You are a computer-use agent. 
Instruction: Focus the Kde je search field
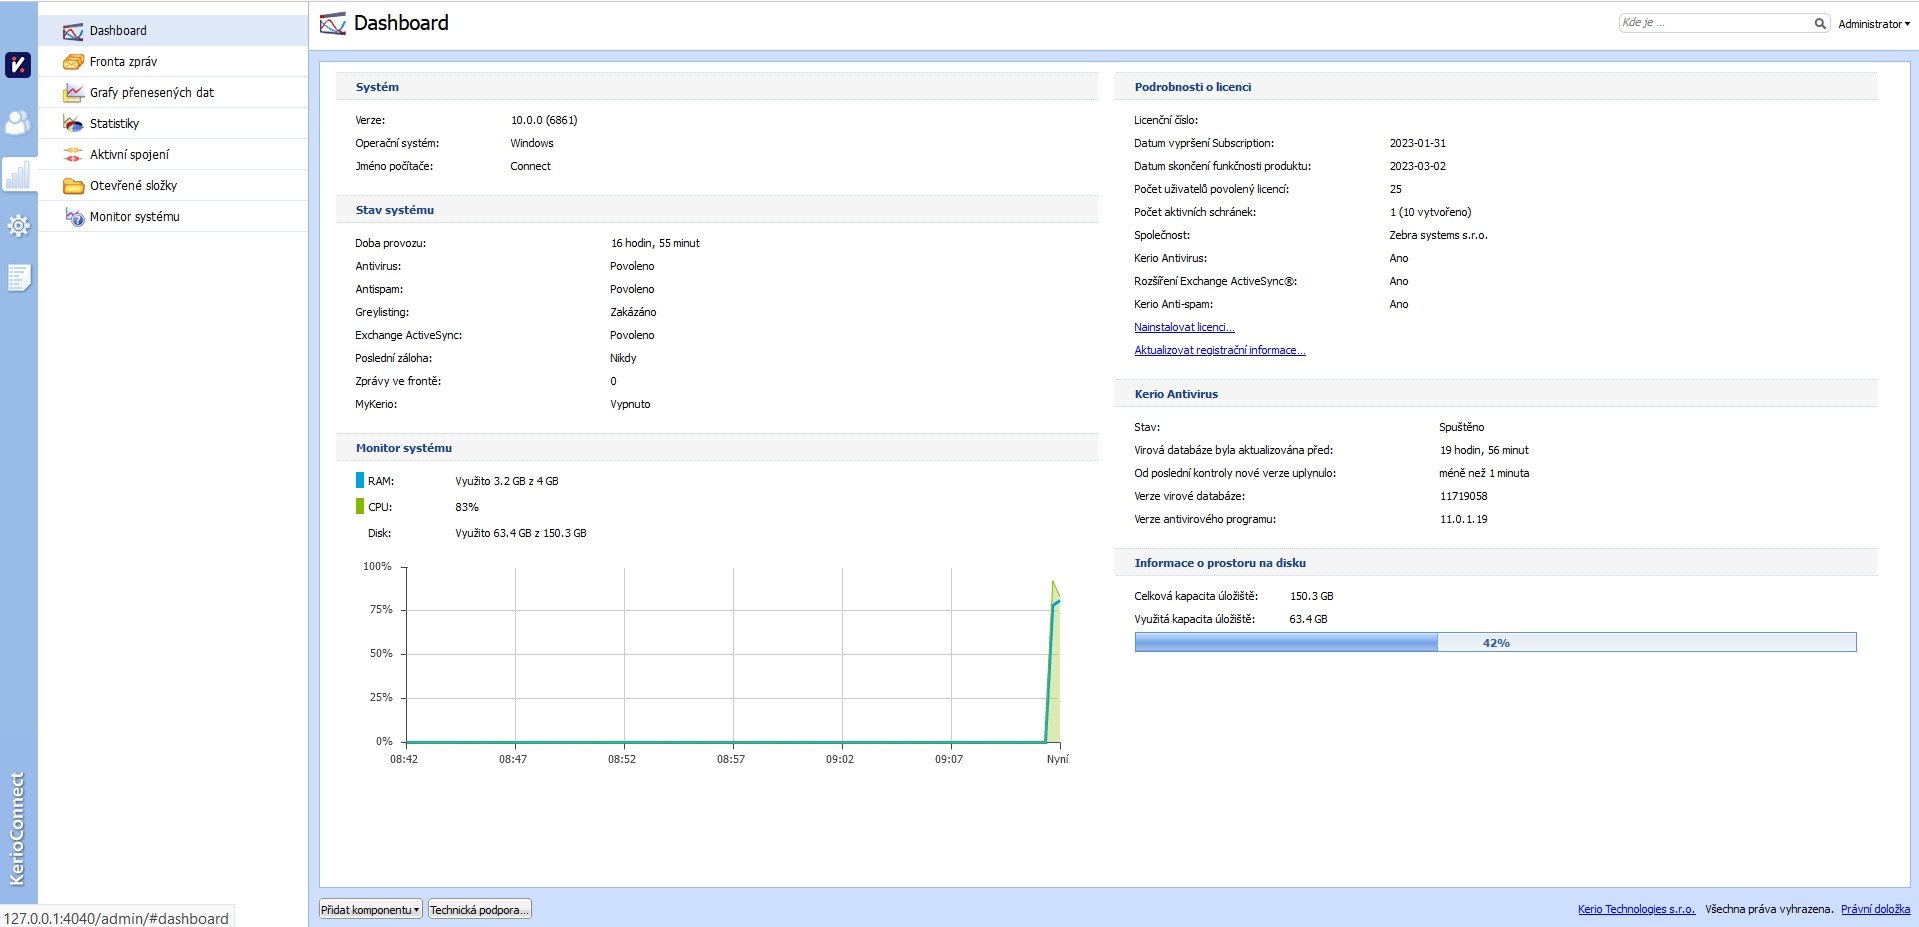tap(1715, 23)
